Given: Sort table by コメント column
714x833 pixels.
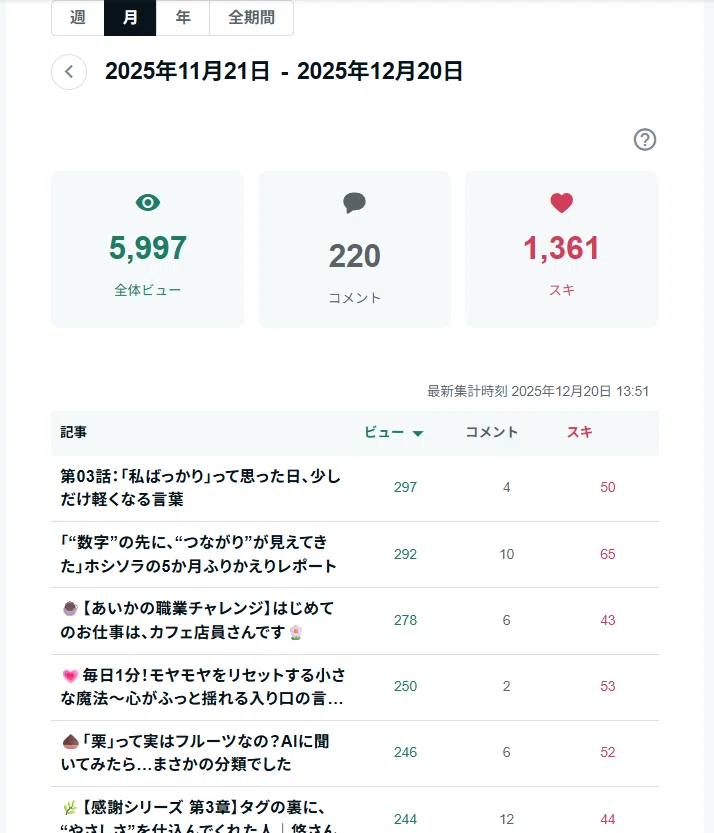Looking at the screenshot, I should pos(492,432).
